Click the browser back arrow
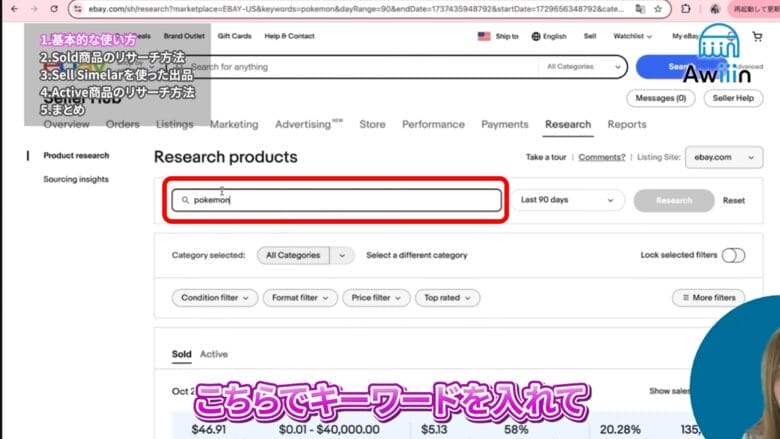The height and width of the screenshot is (439, 780). (14, 9)
